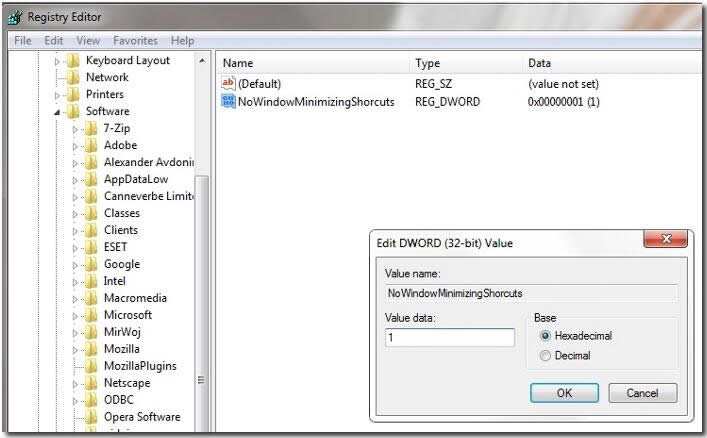
Task: Click the Value data input field
Action: point(449,338)
